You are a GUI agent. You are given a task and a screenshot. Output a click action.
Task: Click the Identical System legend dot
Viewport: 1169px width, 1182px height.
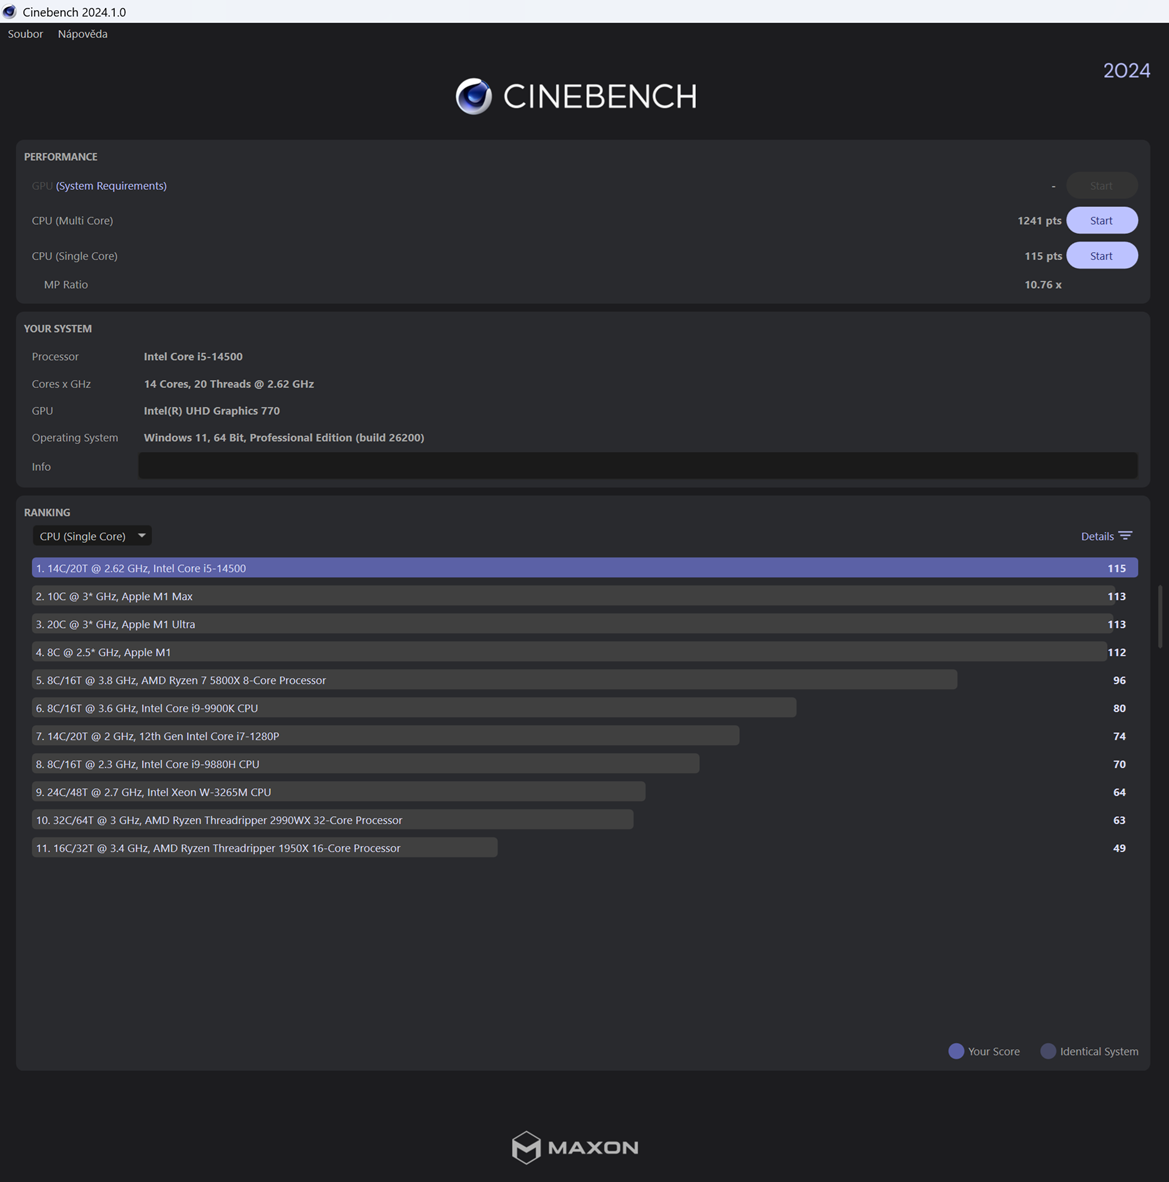(x=1048, y=1051)
